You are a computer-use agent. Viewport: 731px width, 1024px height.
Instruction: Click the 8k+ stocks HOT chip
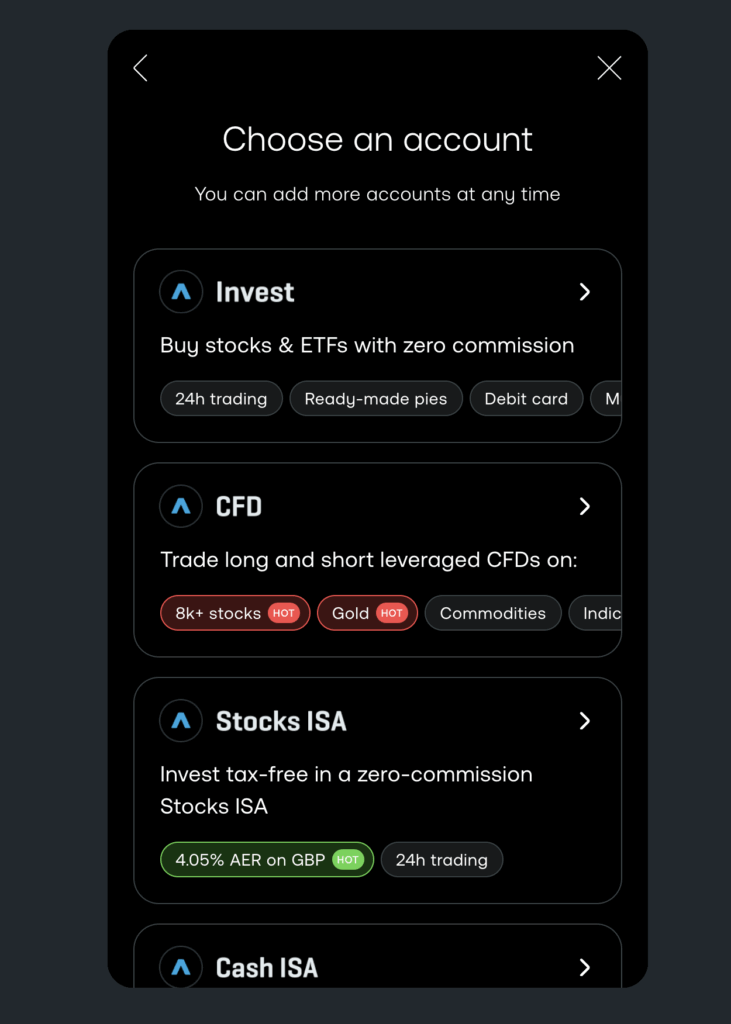click(x=236, y=614)
